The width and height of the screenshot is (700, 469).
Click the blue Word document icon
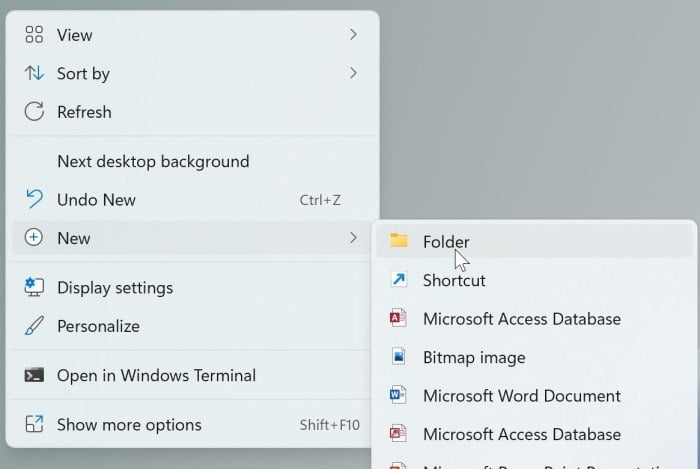click(x=398, y=395)
